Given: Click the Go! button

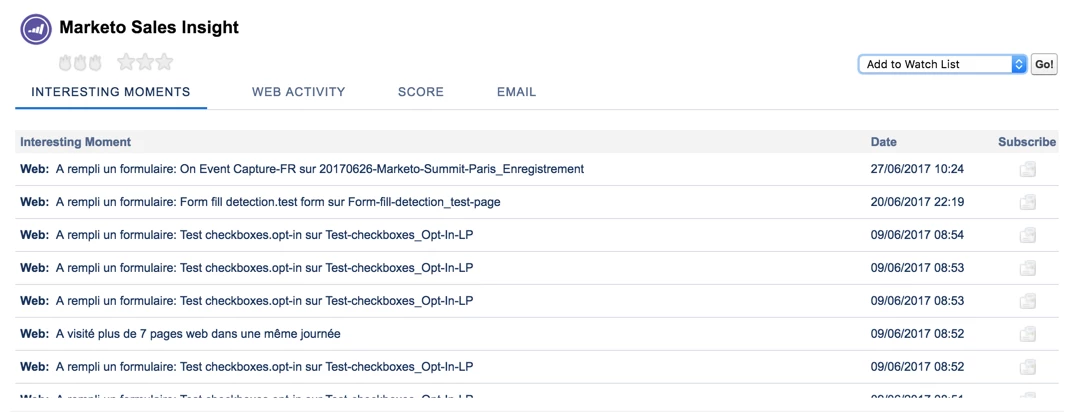Looking at the screenshot, I should pyautogui.click(x=1044, y=64).
